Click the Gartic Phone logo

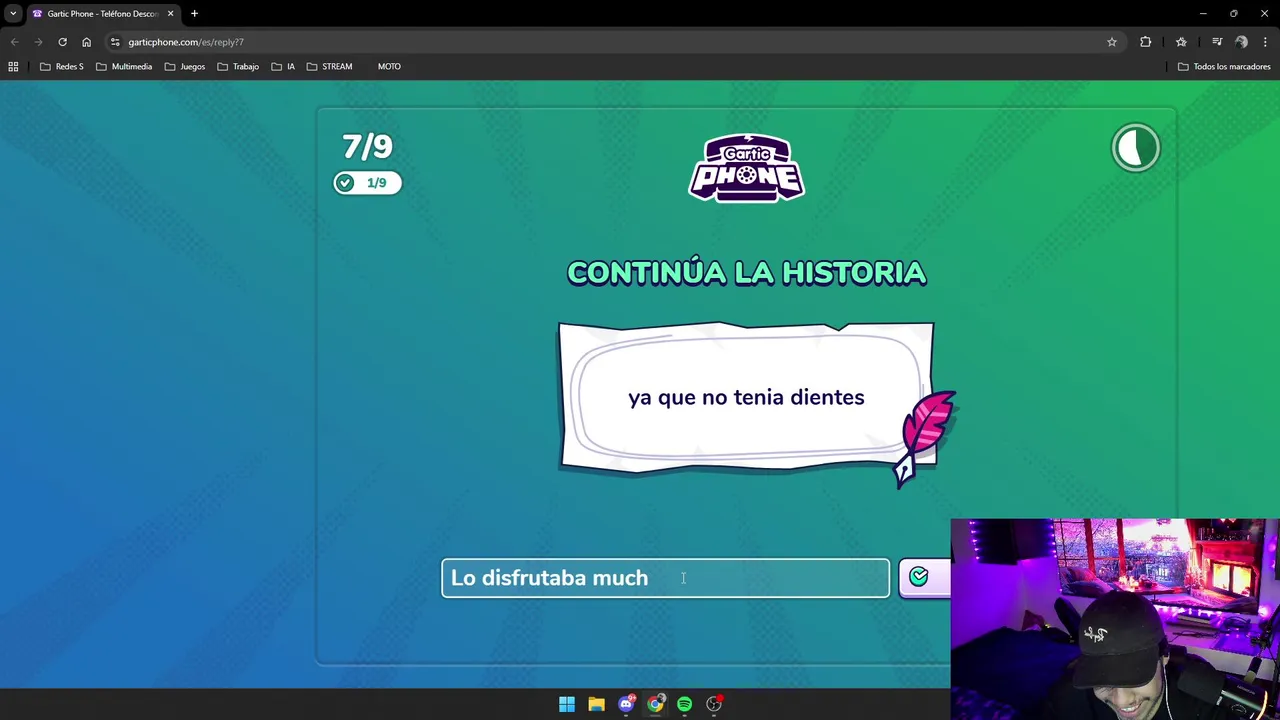(x=747, y=168)
